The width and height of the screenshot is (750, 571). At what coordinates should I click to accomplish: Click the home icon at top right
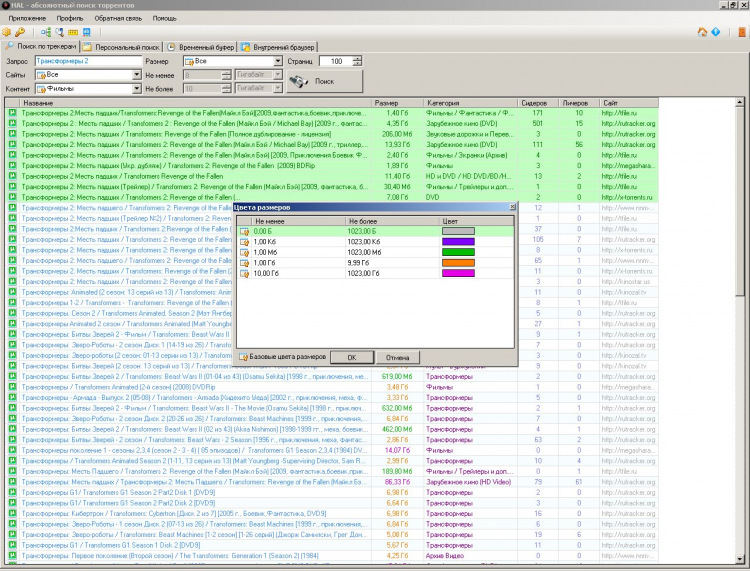click(703, 32)
